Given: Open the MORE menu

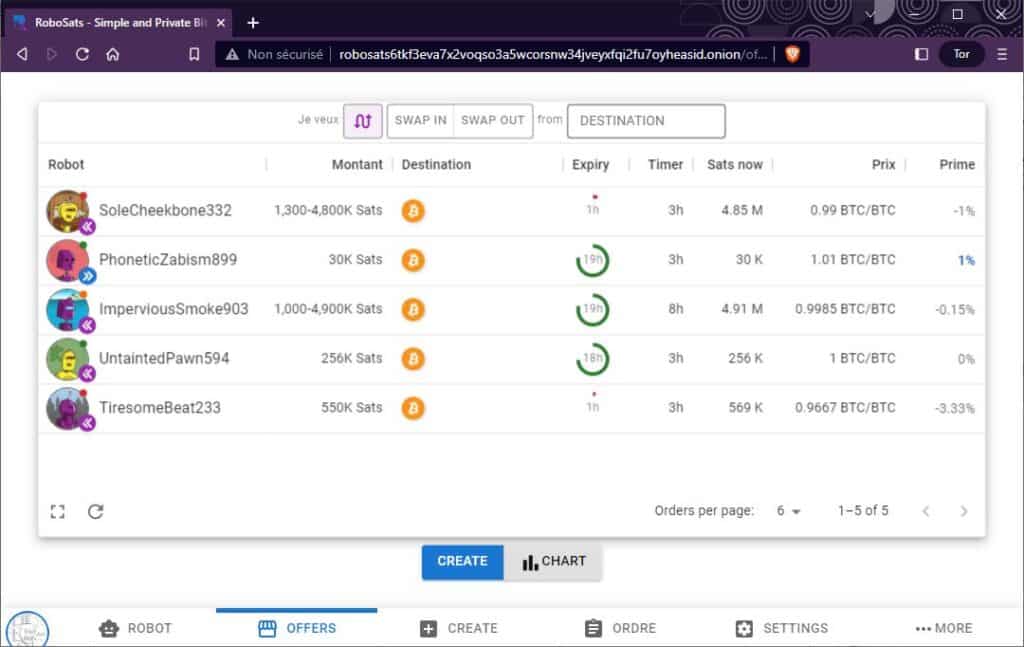Looking at the screenshot, I should click(944, 628).
